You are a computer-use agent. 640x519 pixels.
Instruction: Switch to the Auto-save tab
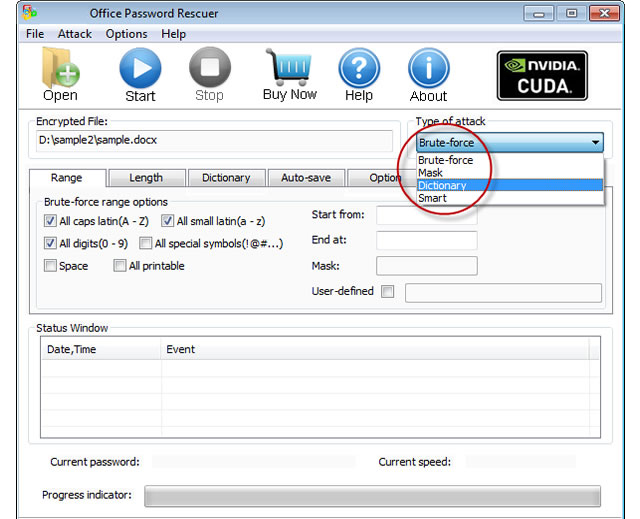[x=306, y=178]
